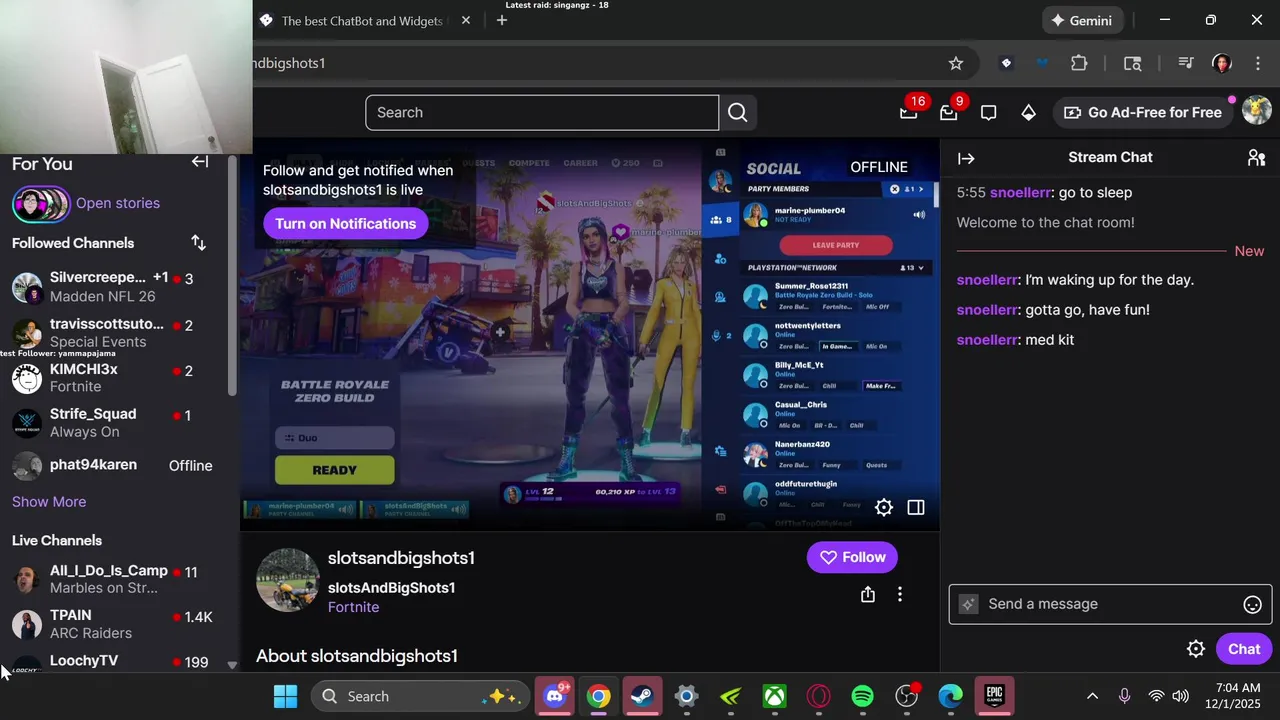
Task: Open a new browser tab
Action: point(502,20)
